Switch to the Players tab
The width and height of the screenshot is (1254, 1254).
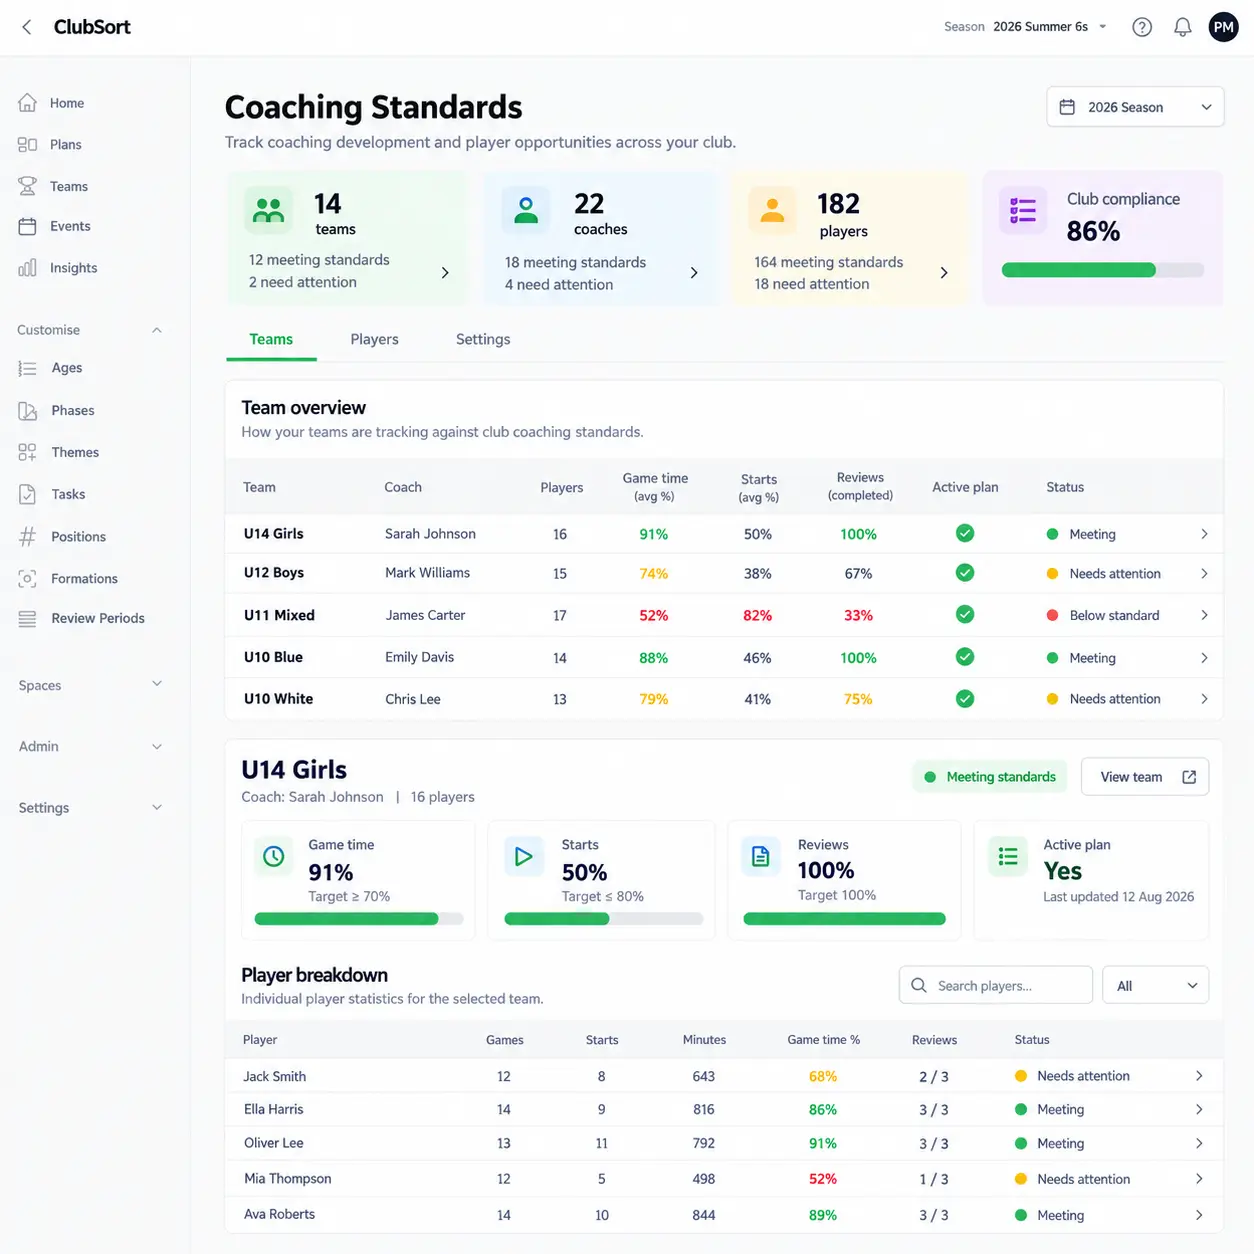click(x=375, y=340)
